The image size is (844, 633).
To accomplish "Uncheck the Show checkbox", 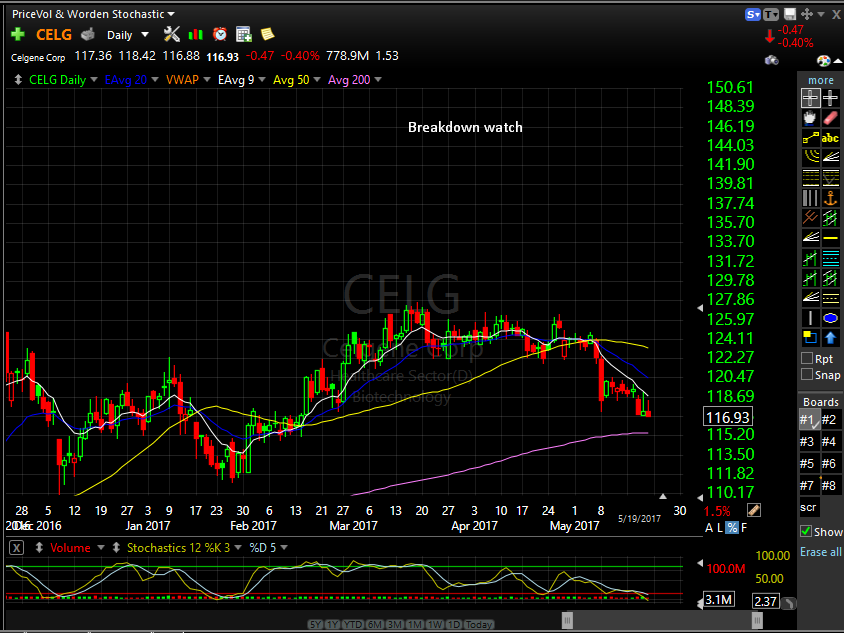I will click(x=806, y=532).
